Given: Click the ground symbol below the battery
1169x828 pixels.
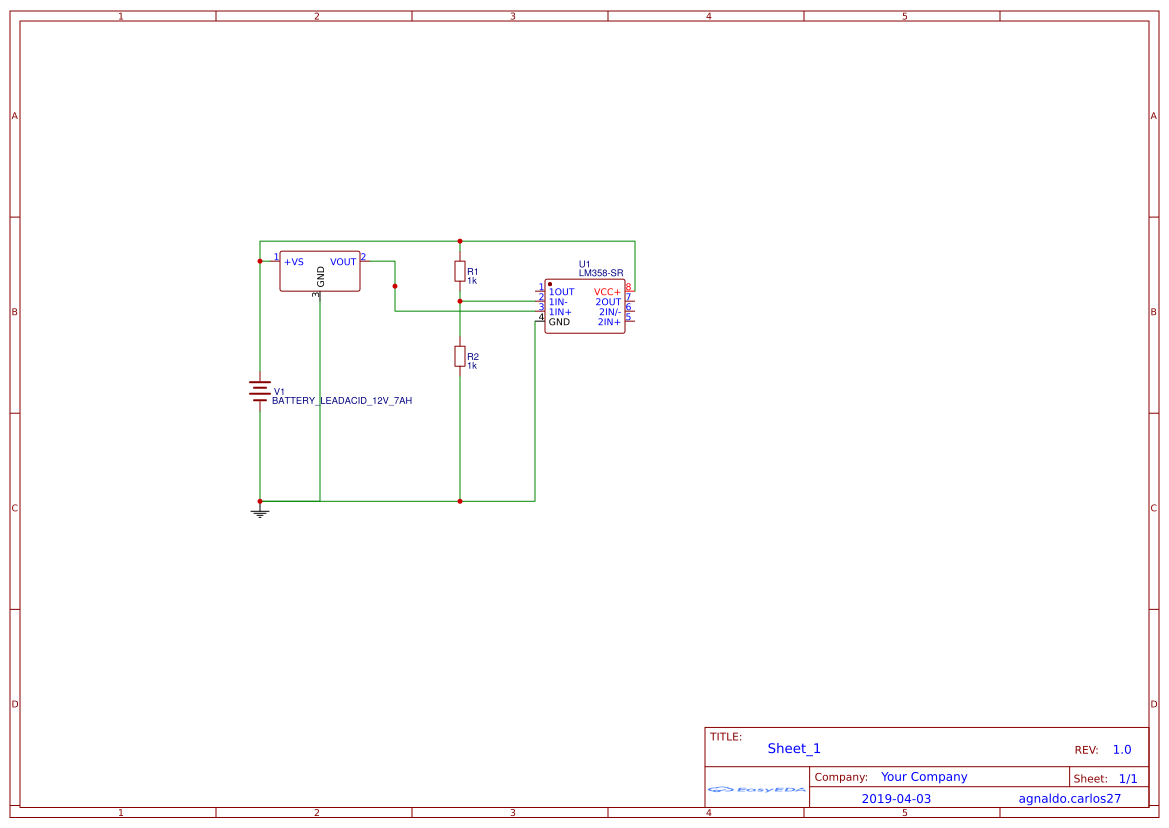Looking at the screenshot, I should tap(259, 513).
